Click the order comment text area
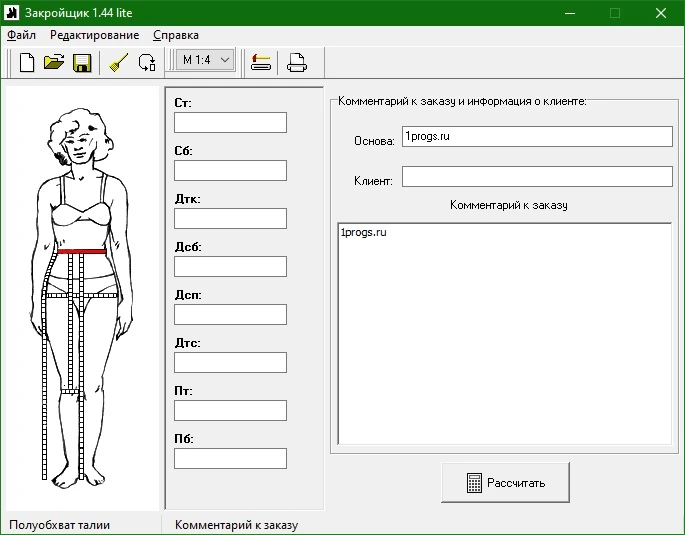The height and width of the screenshot is (535, 685). coord(505,334)
